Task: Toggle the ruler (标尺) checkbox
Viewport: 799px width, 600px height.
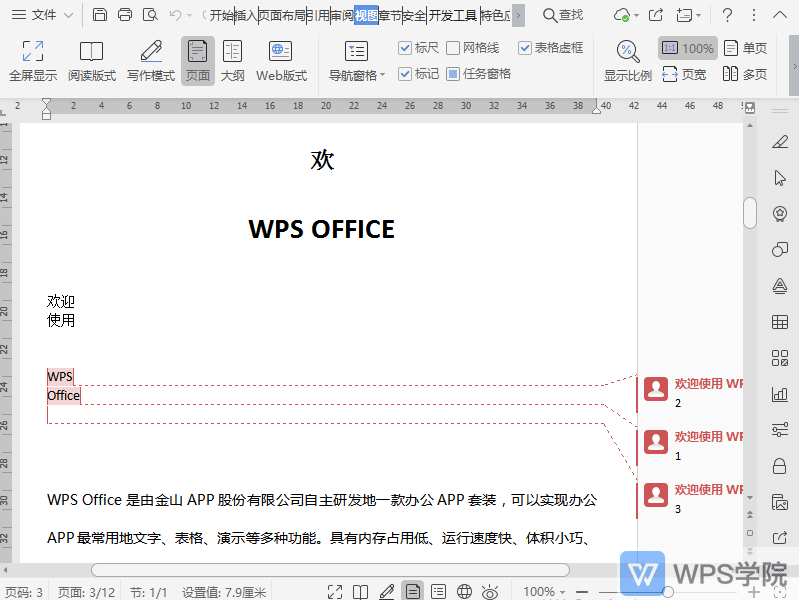Action: tap(405, 48)
